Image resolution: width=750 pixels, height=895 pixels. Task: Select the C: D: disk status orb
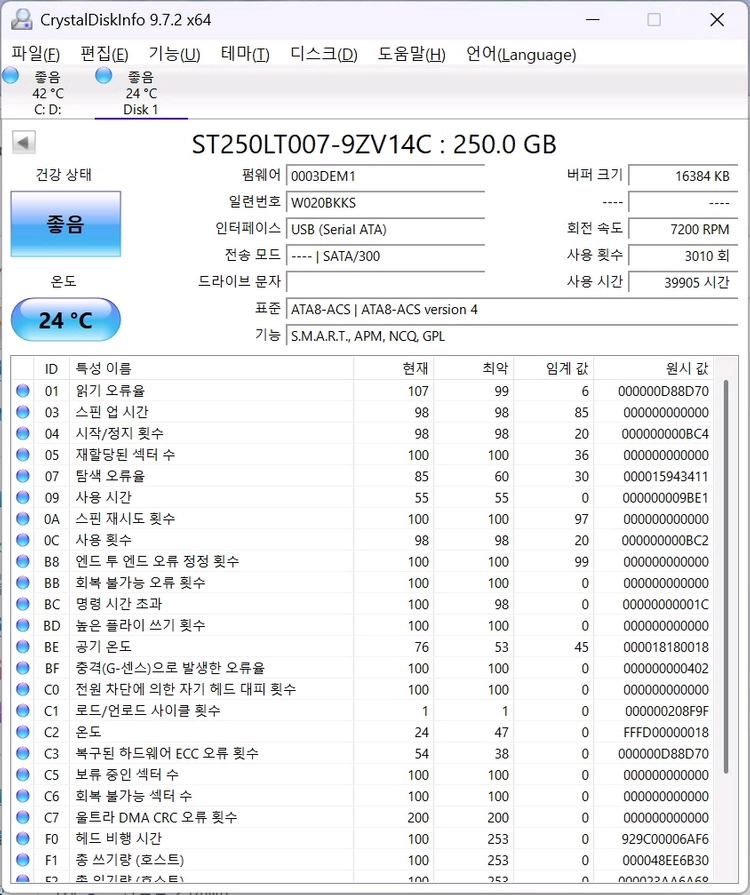[10, 75]
